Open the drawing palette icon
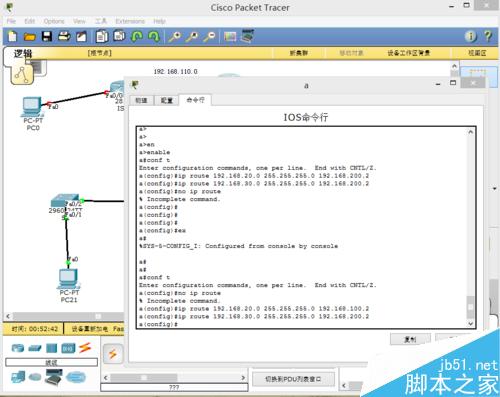This screenshot has width=500, height=397. pos(230,36)
